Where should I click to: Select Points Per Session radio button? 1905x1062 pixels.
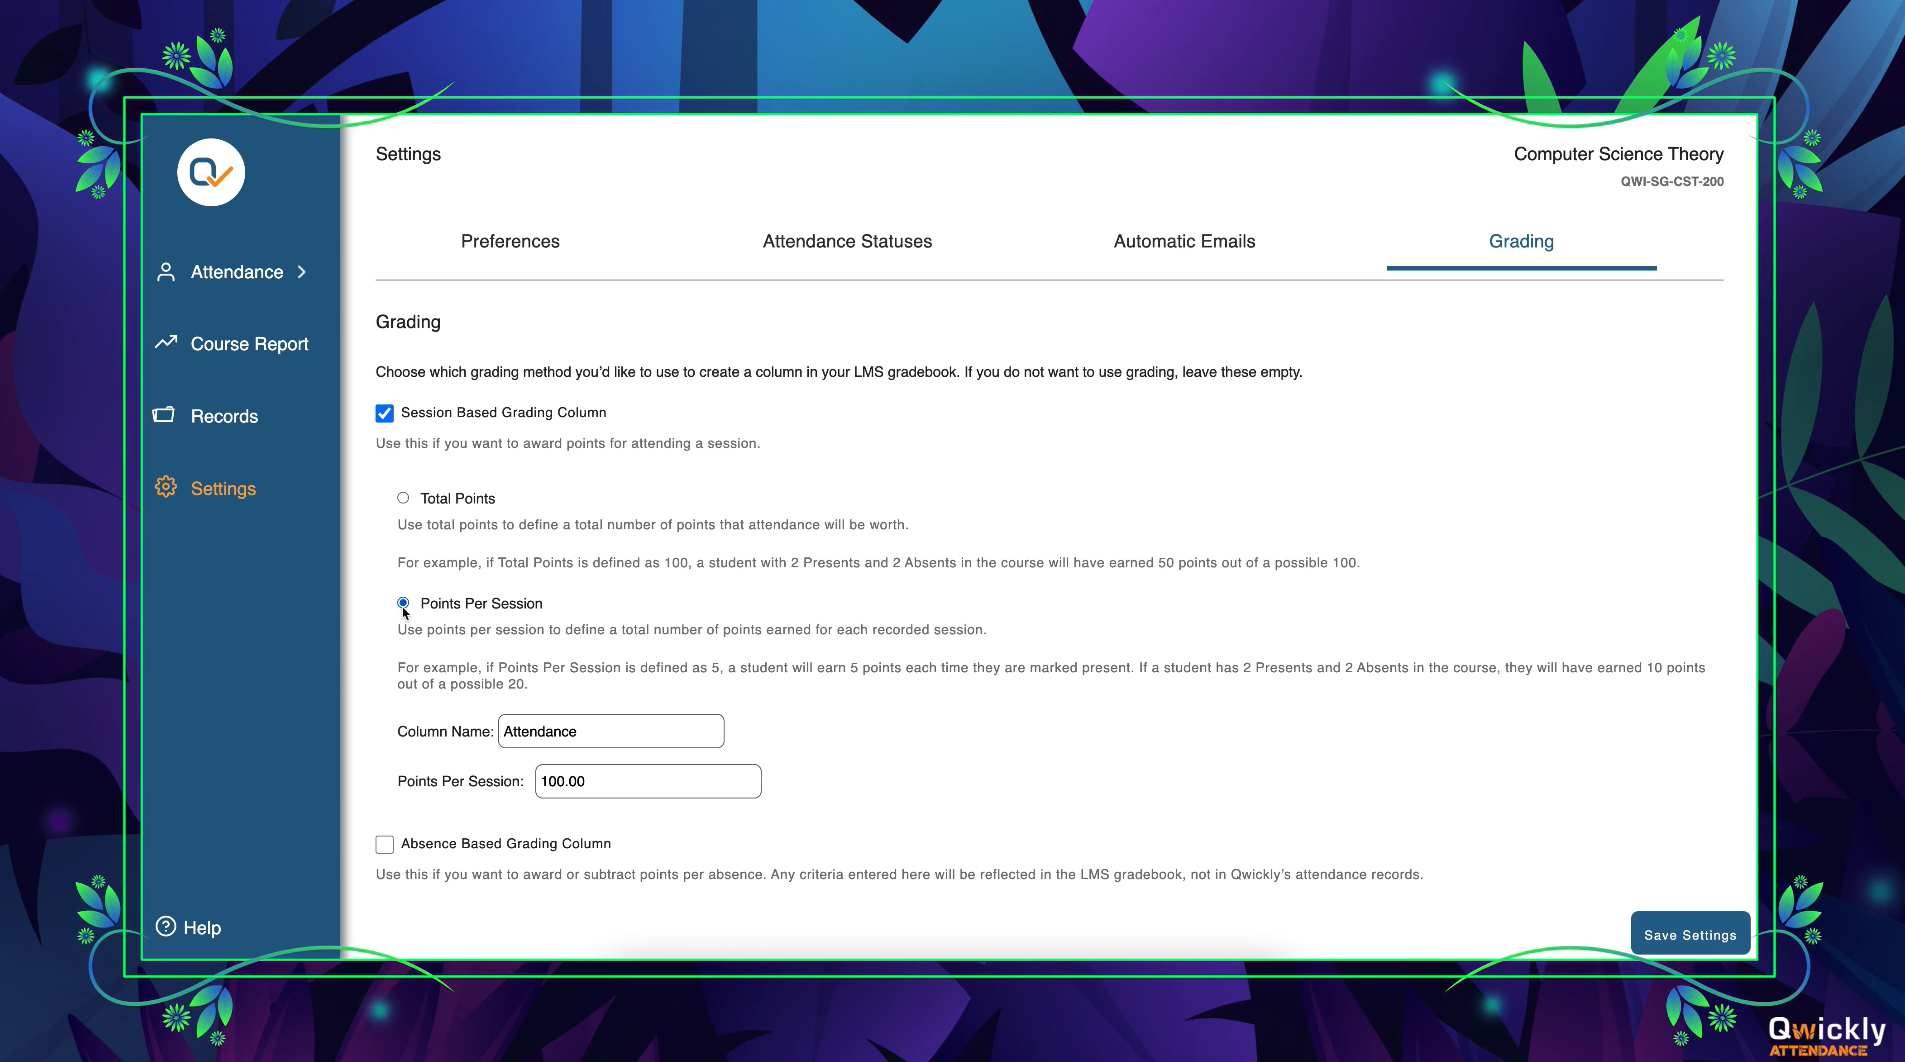[403, 603]
